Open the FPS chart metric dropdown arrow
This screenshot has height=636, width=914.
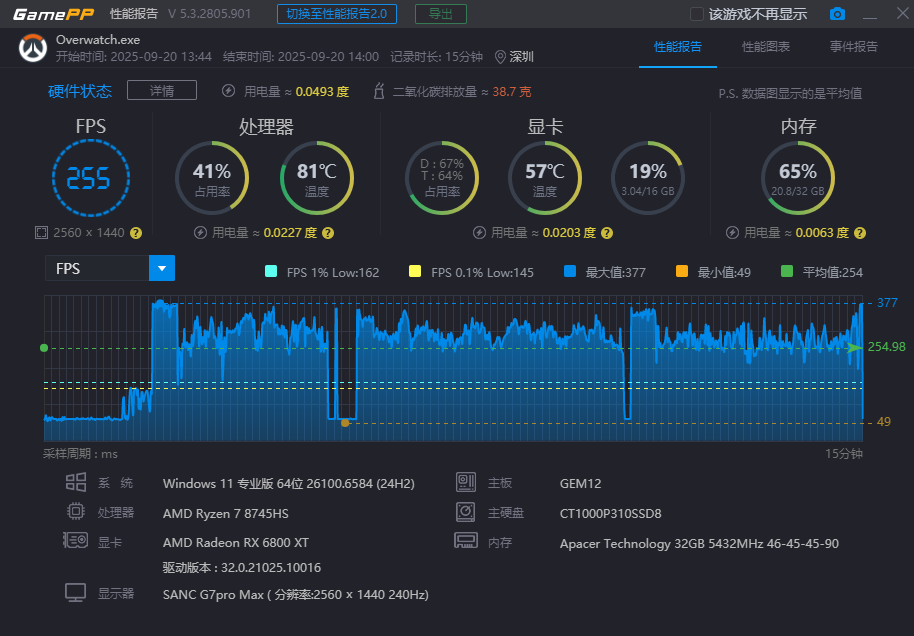pos(162,268)
